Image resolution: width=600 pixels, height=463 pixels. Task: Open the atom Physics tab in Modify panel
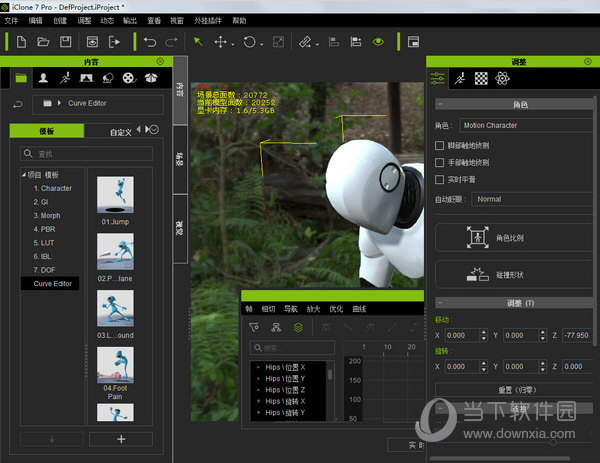[x=502, y=78]
